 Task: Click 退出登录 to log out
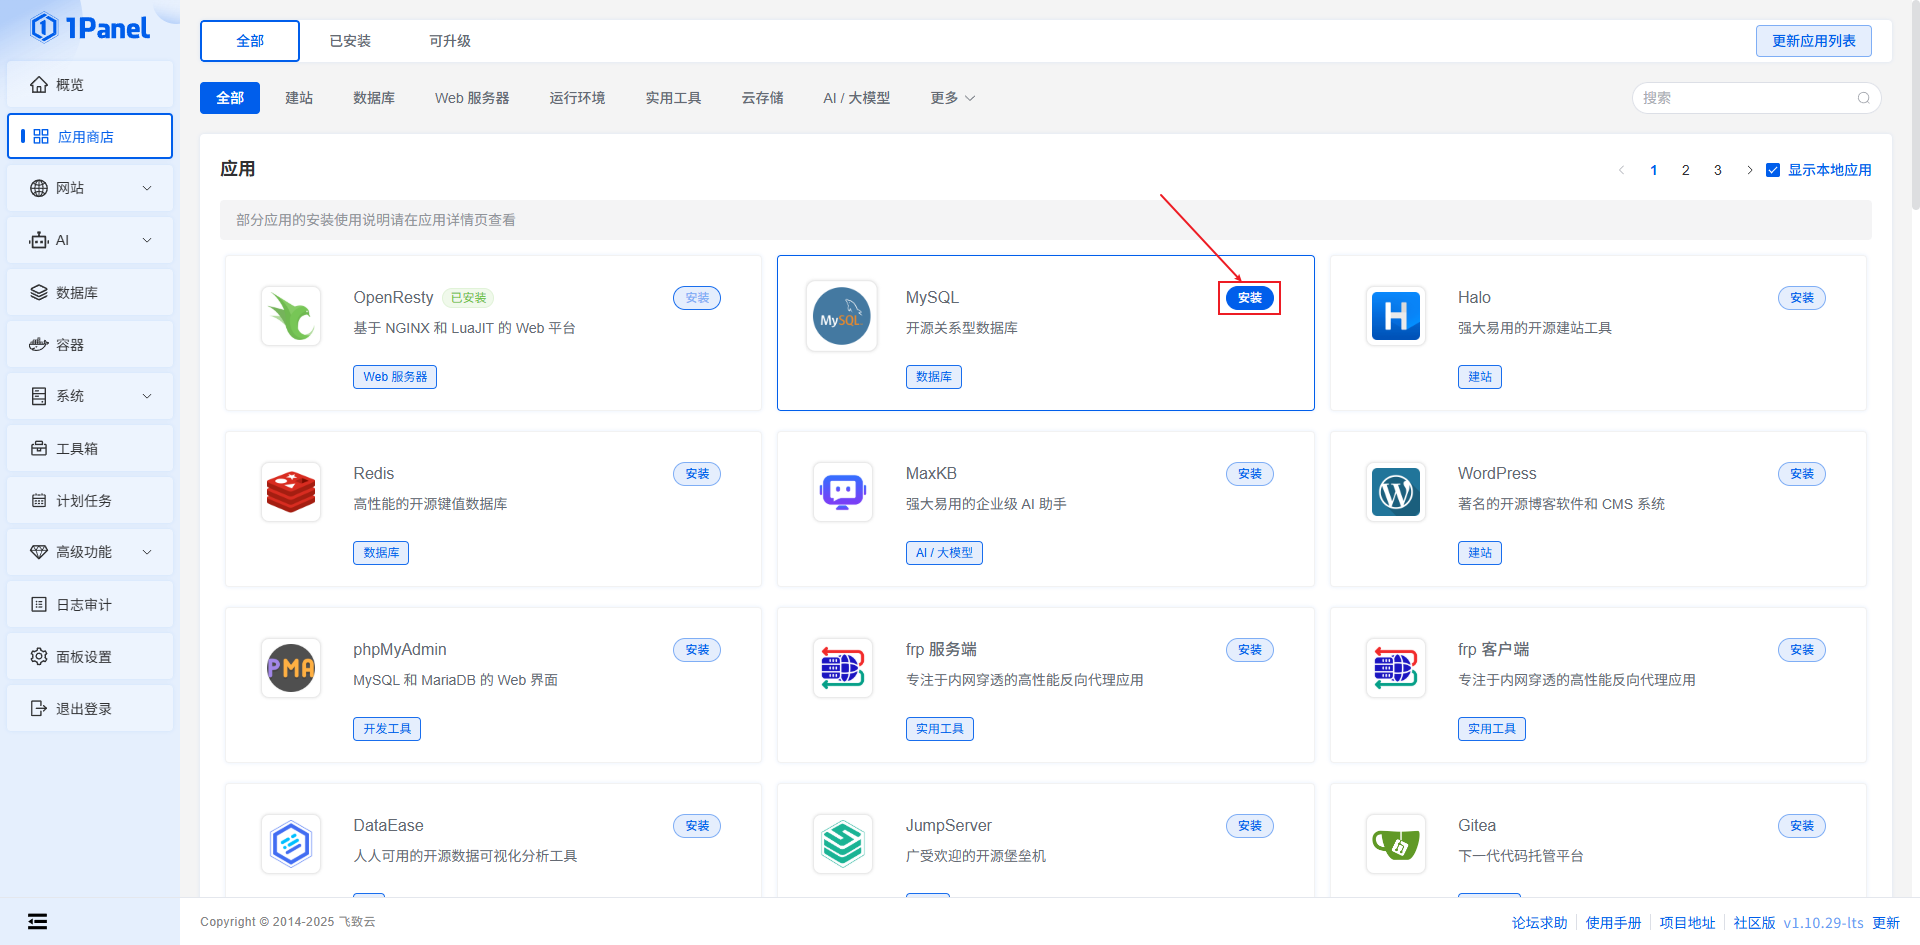click(x=90, y=709)
